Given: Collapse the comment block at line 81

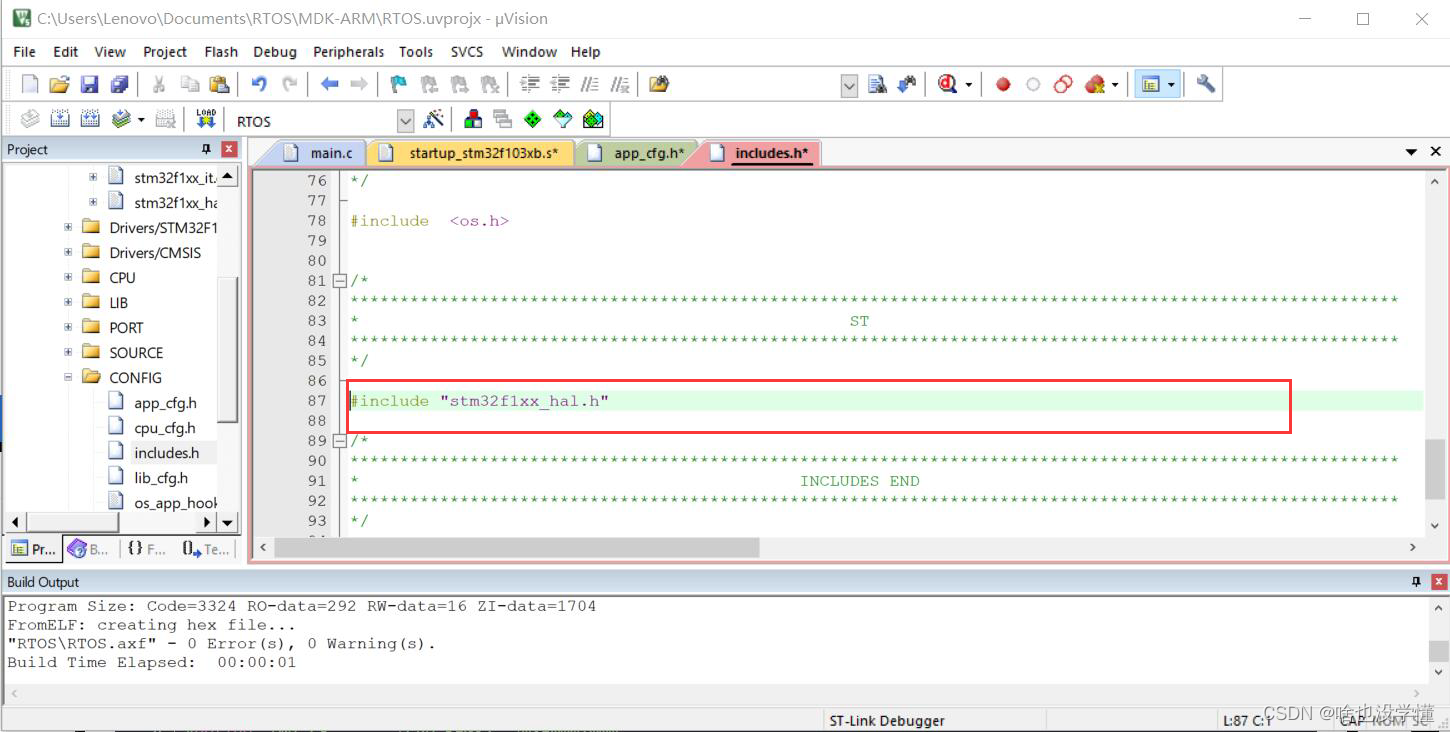Looking at the screenshot, I should pyautogui.click(x=339, y=281).
